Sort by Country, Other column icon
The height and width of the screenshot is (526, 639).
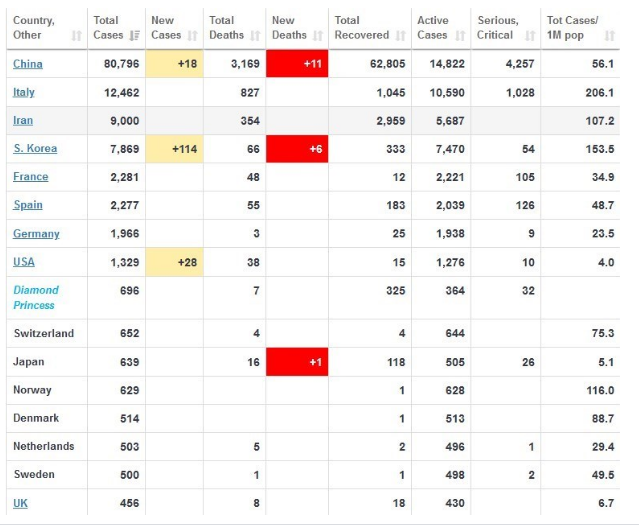tap(77, 36)
